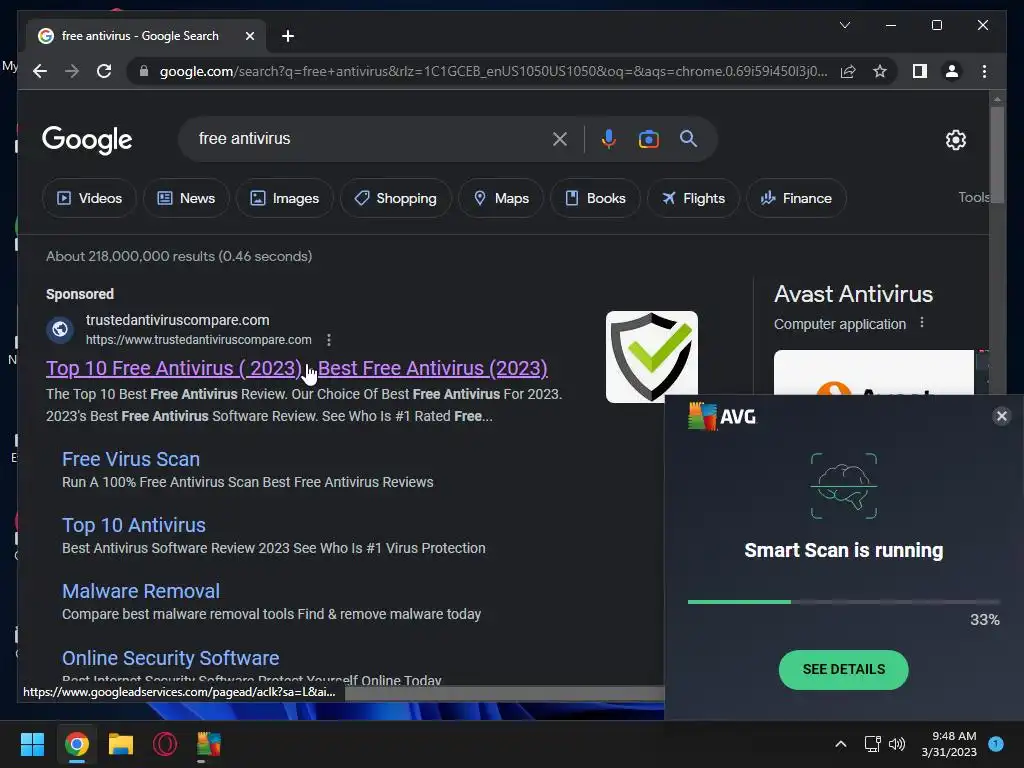Click the green checkmark shield thumbnail

651,357
